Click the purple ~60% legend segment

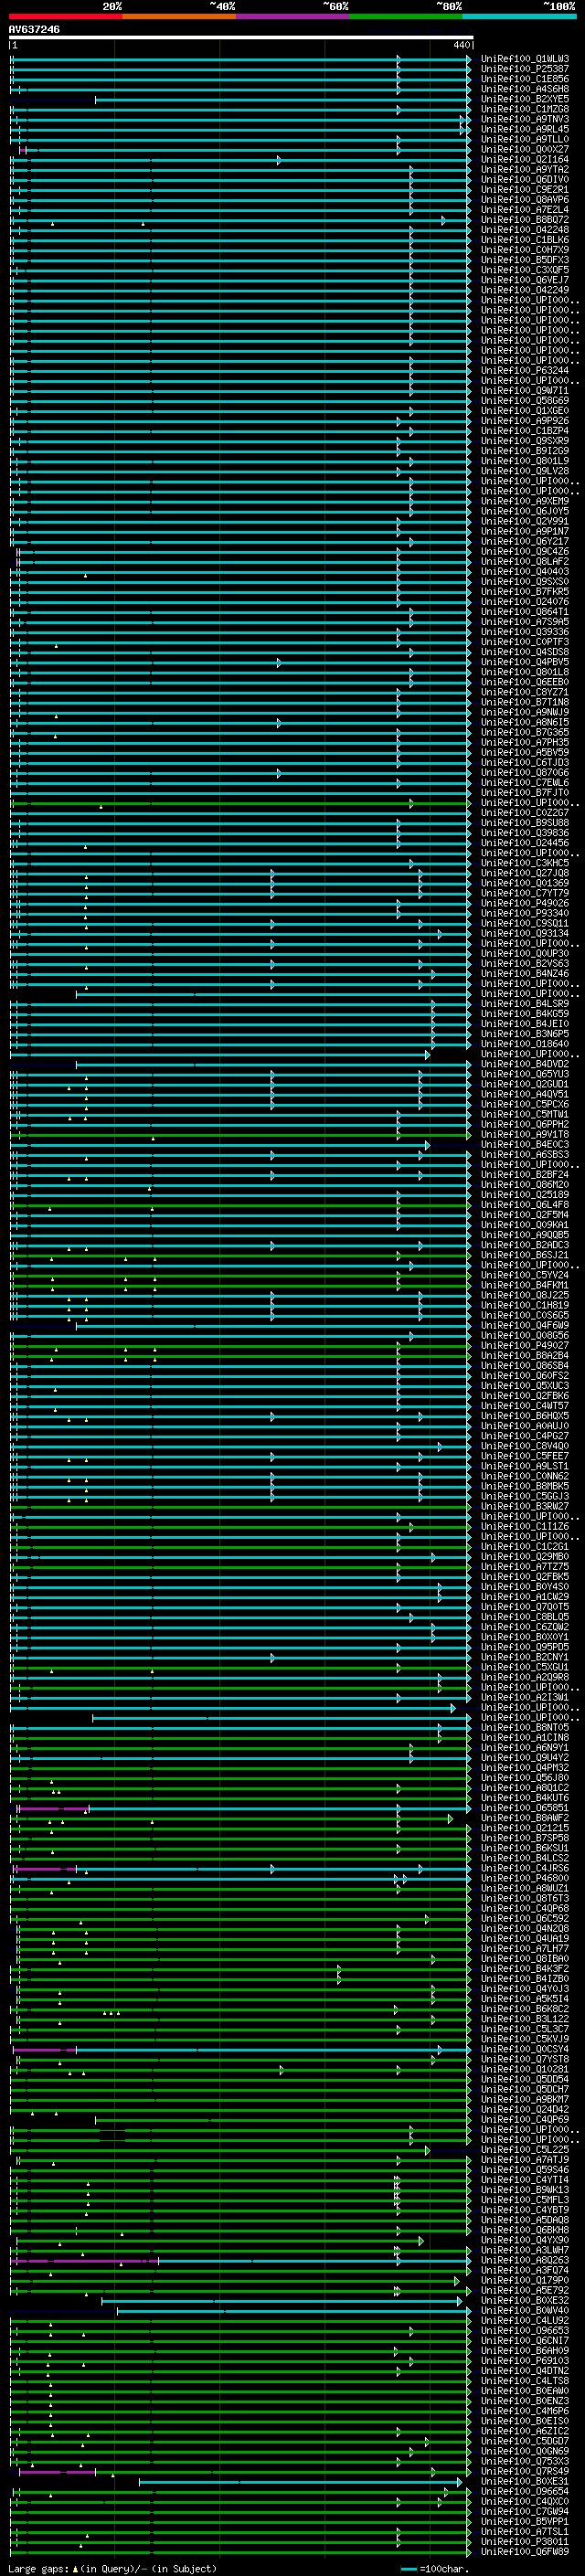coord(293,16)
